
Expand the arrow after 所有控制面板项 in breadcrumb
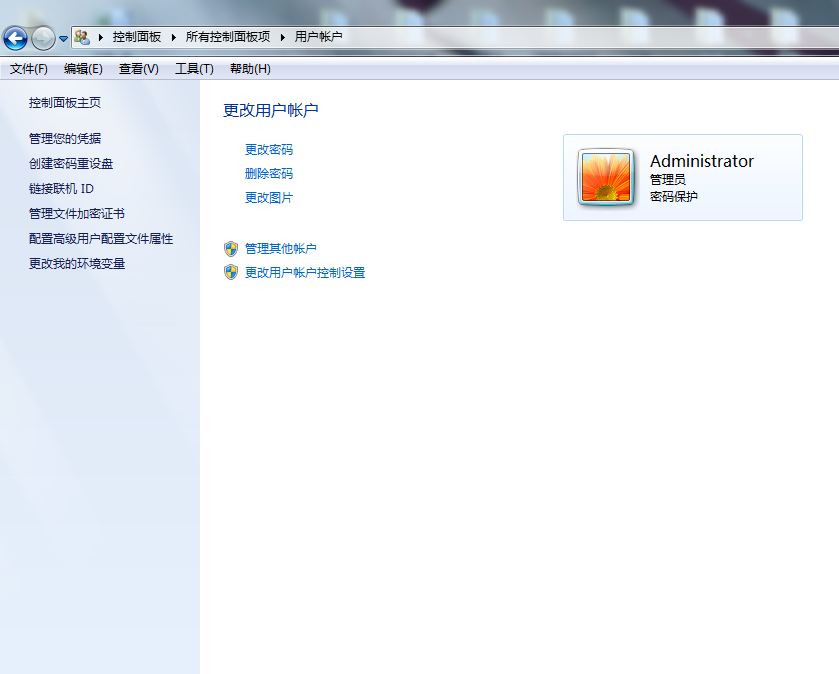coord(283,37)
